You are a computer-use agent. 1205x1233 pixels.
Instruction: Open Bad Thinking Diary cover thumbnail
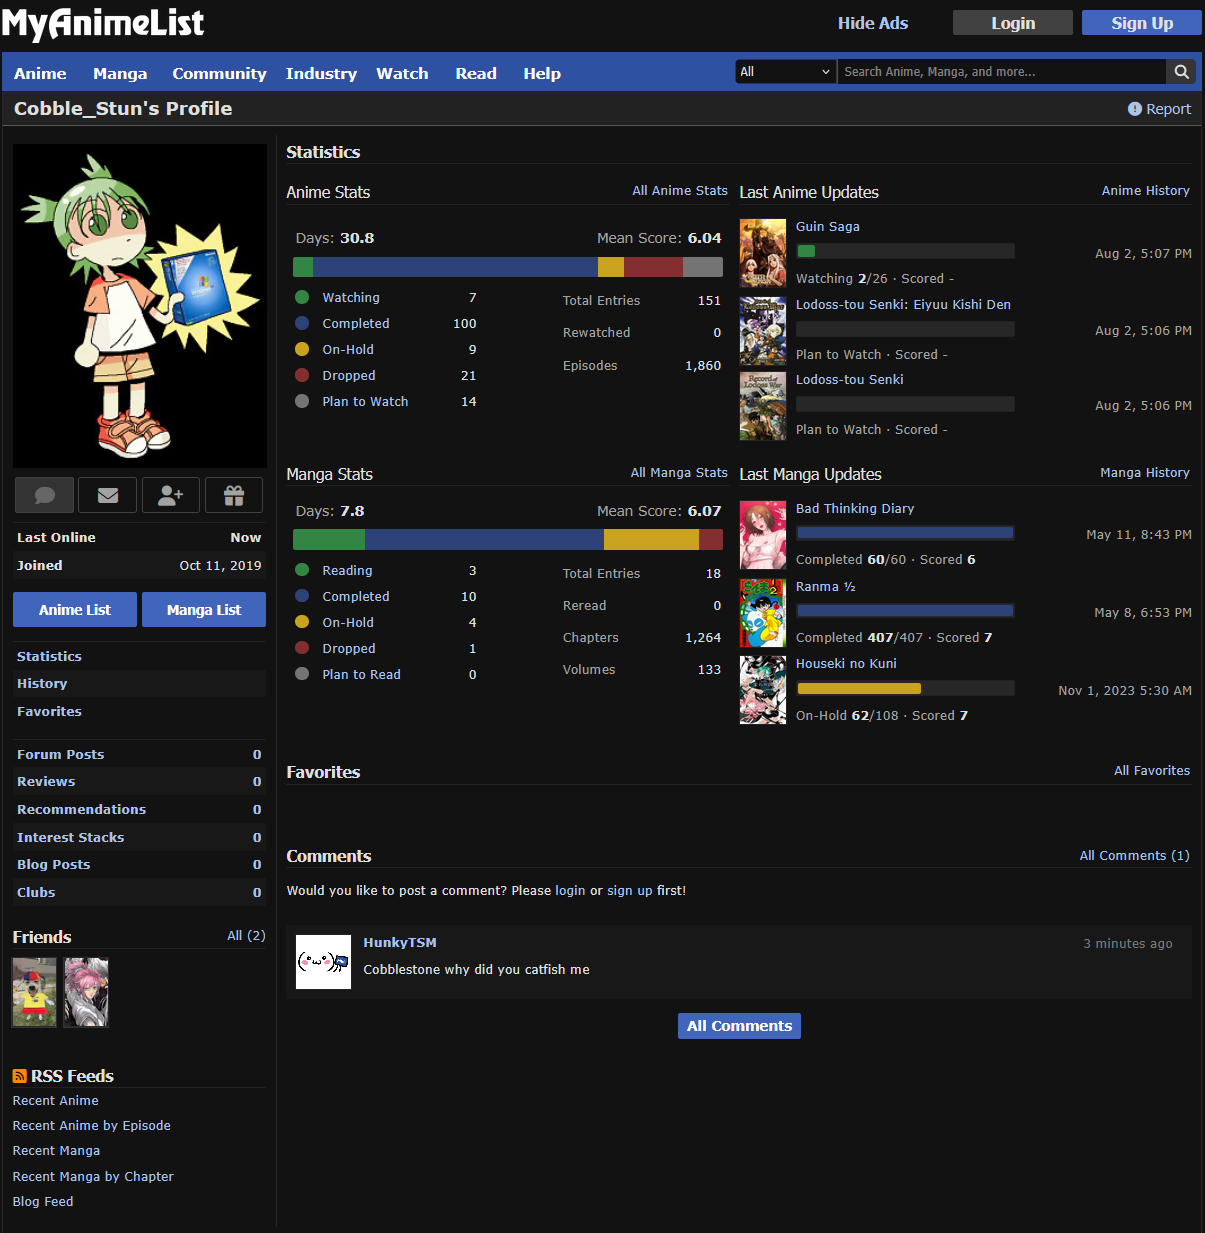tap(763, 536)
